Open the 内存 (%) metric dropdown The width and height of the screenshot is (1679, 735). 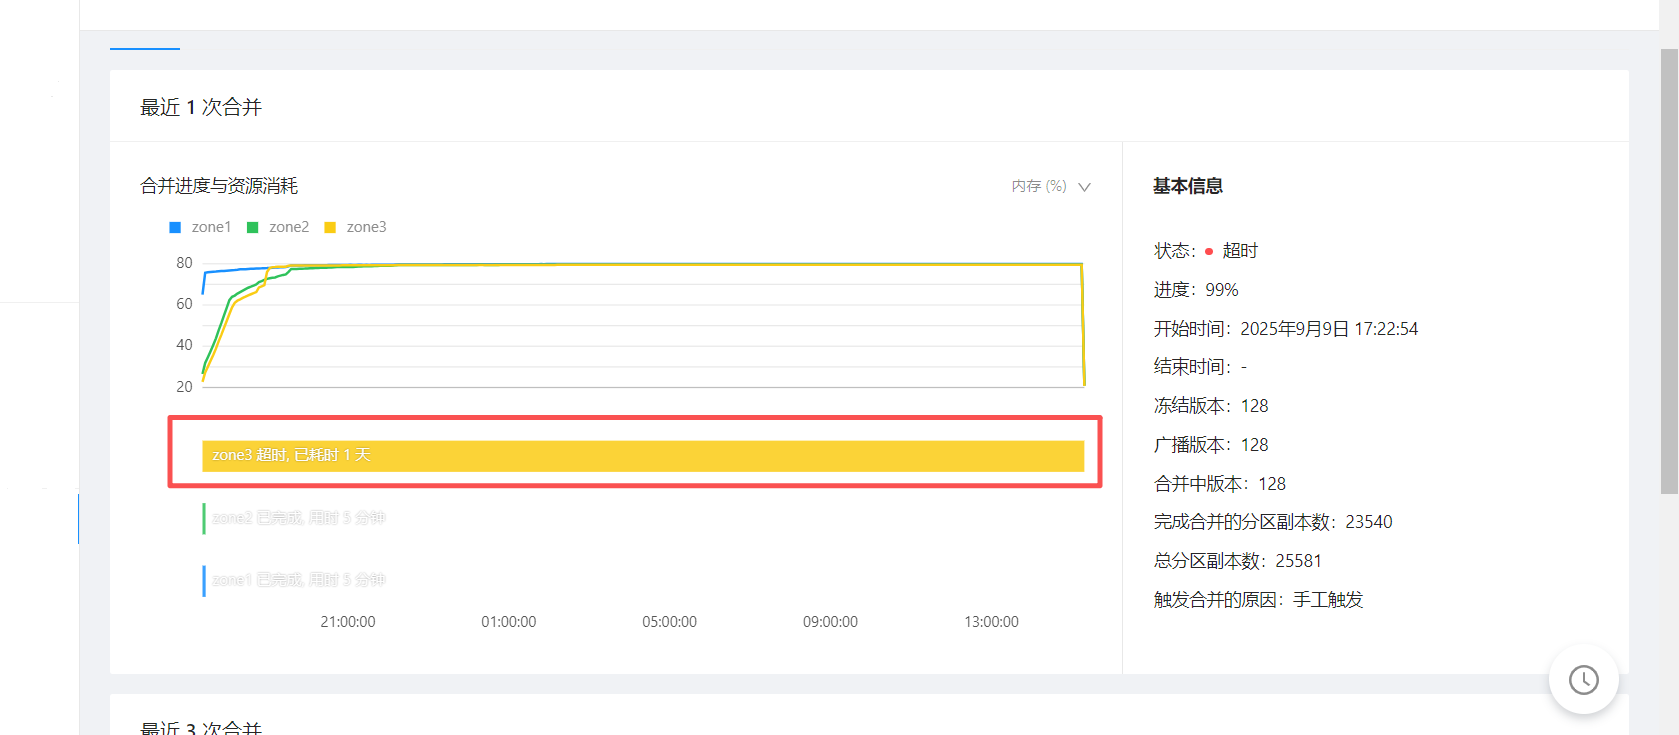click(1051, 186)
